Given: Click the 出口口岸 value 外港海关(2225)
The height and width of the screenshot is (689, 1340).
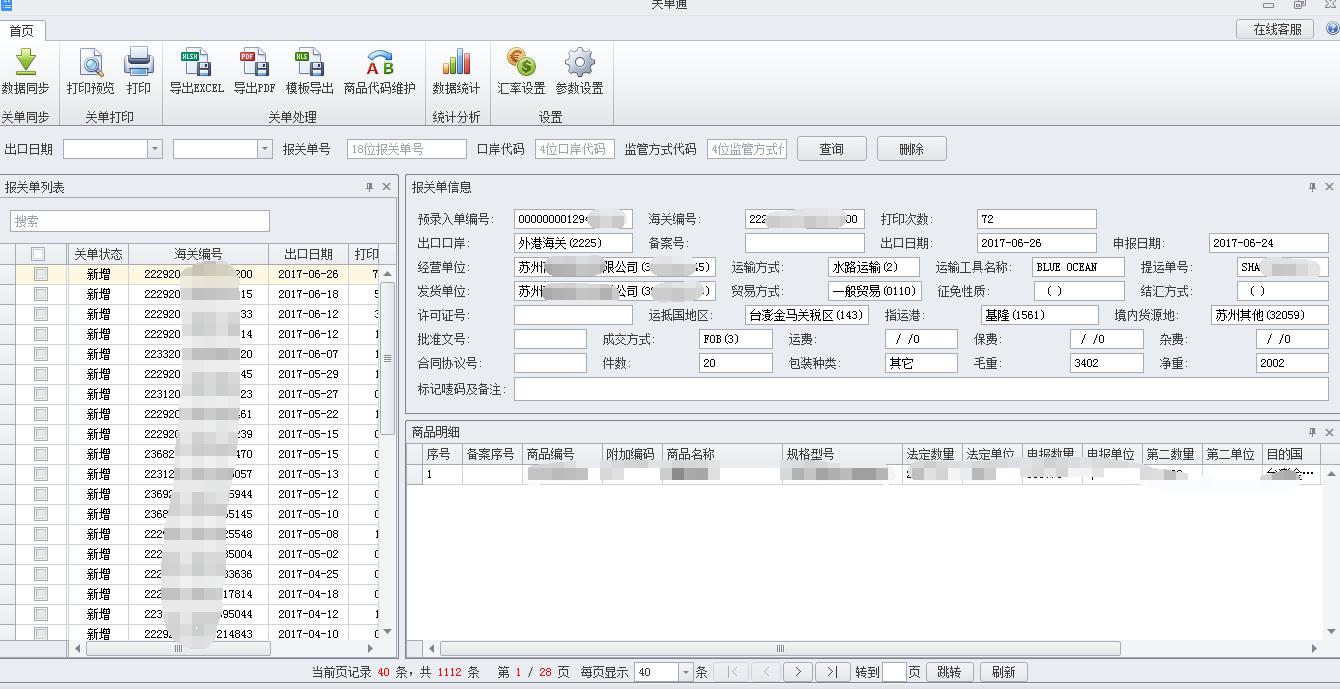Looking at the screenshot, I should click(573, 243).
